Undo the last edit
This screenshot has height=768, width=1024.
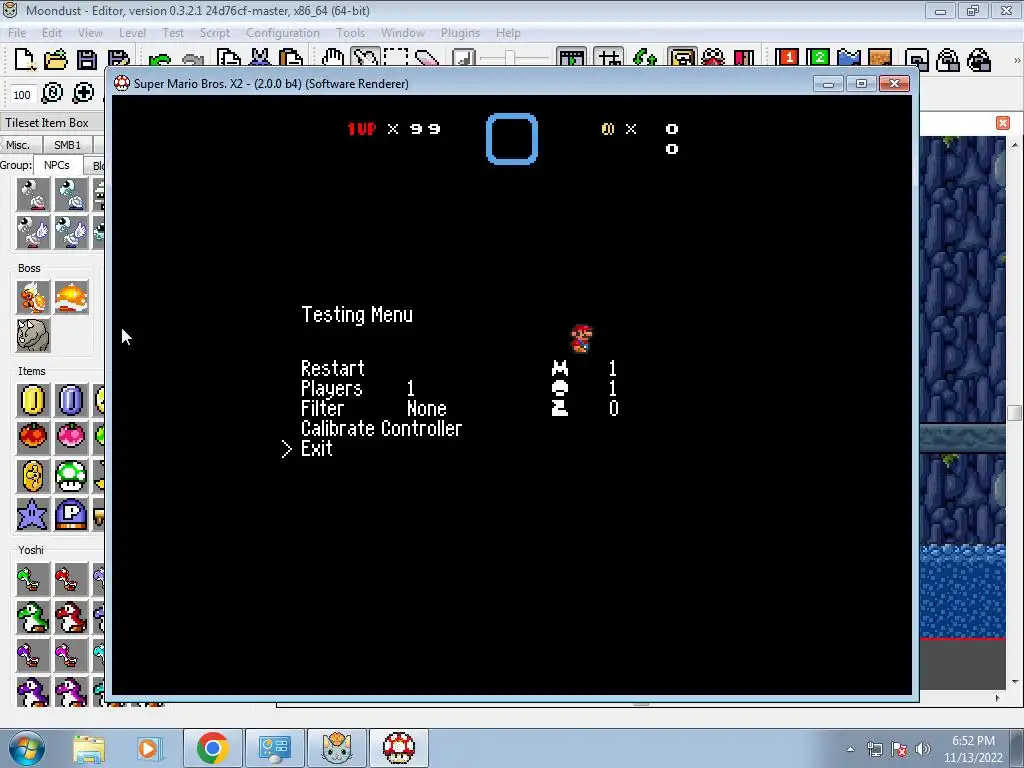(x=159, y=60)
